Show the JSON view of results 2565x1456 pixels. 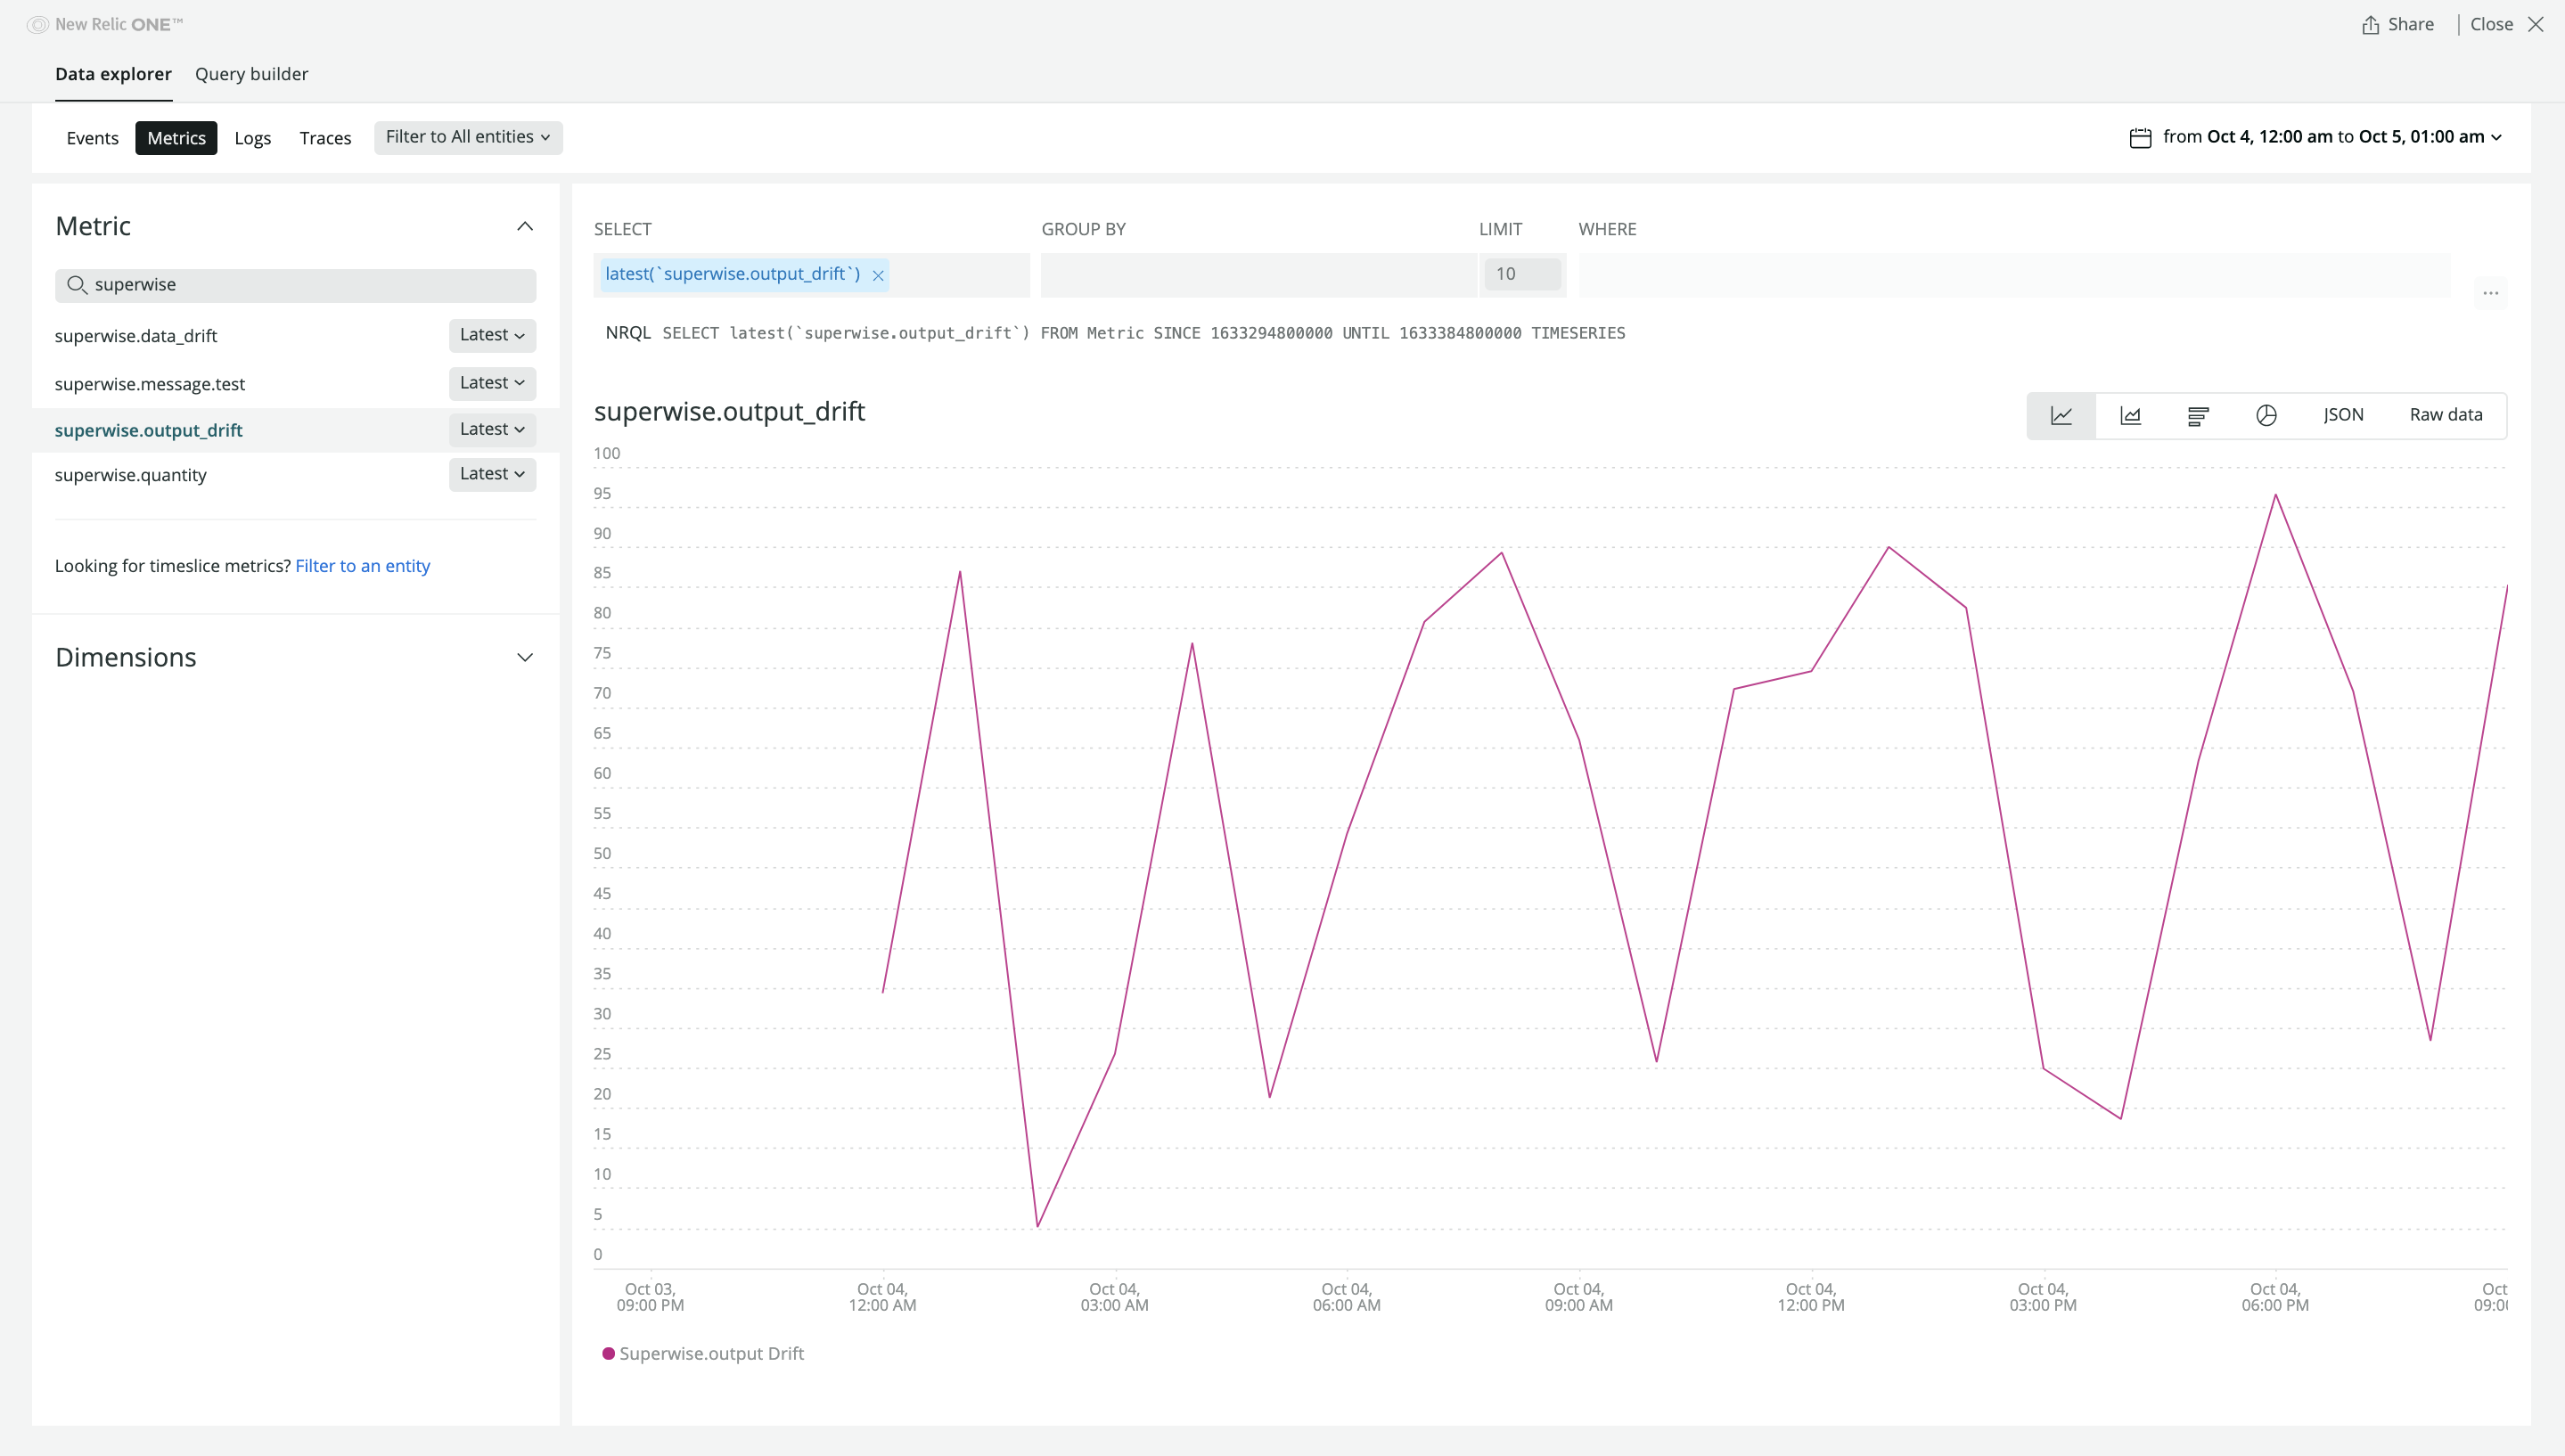2343,415
